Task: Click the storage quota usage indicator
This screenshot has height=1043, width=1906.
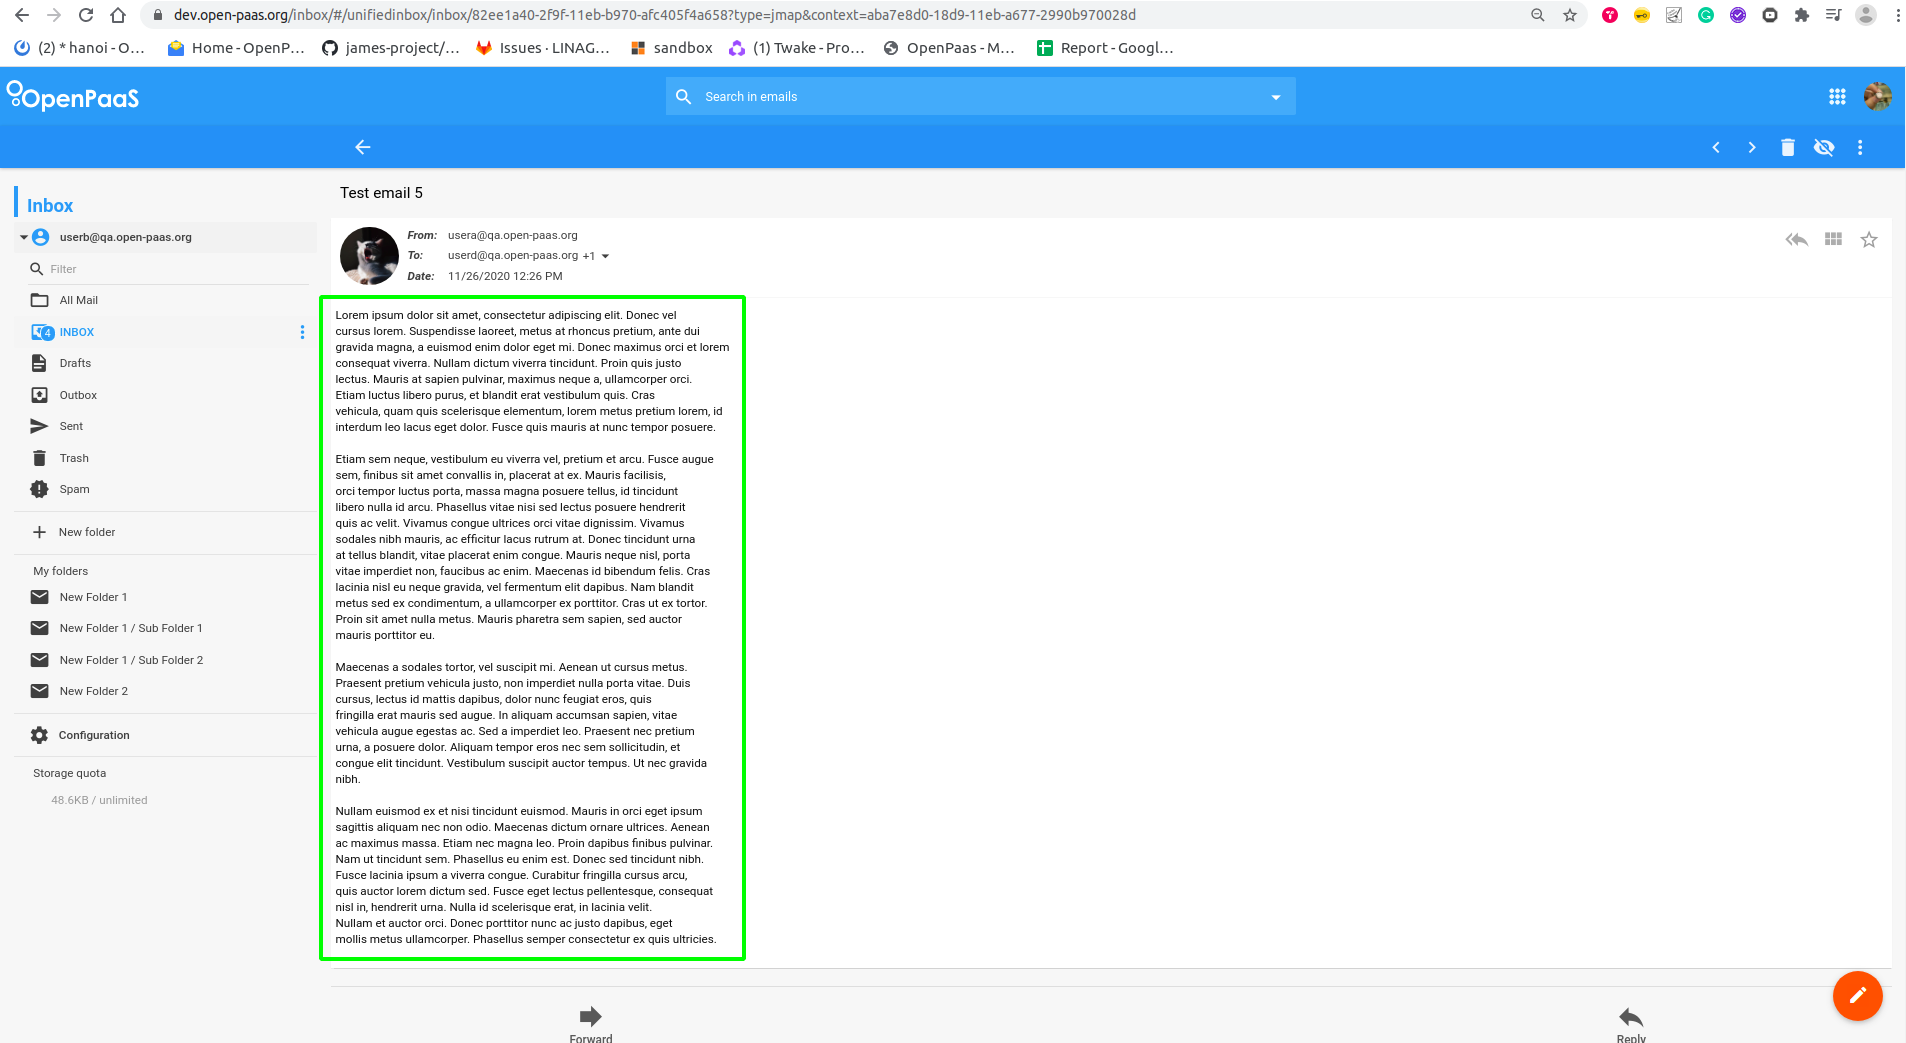Action: tap(100, 800)
